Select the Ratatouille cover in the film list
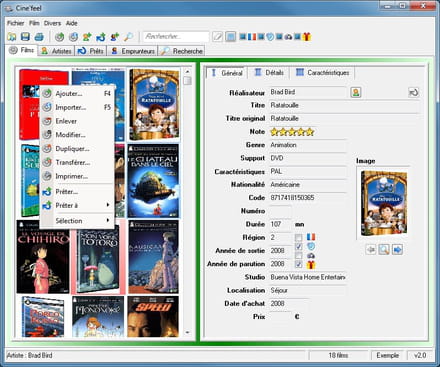Screen dimensions: 440x367 [154, 104]
